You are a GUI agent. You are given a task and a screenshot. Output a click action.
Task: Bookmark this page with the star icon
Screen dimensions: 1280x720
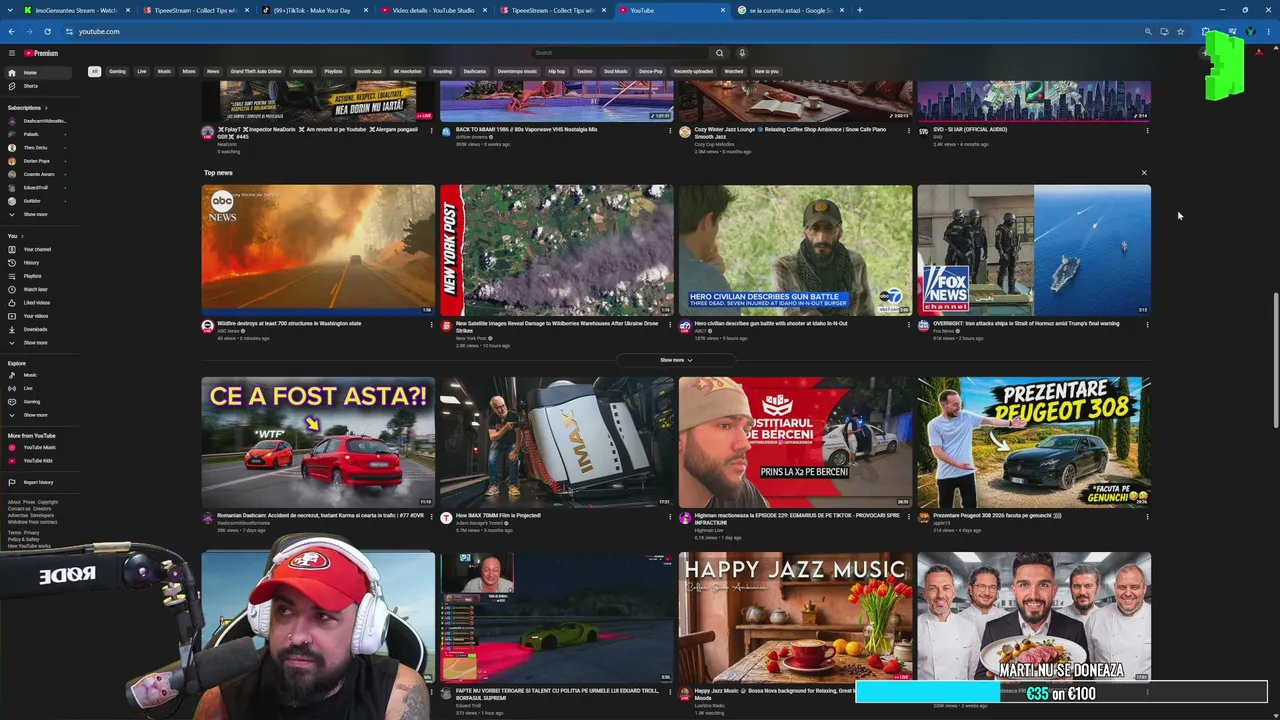[1180, 31]
